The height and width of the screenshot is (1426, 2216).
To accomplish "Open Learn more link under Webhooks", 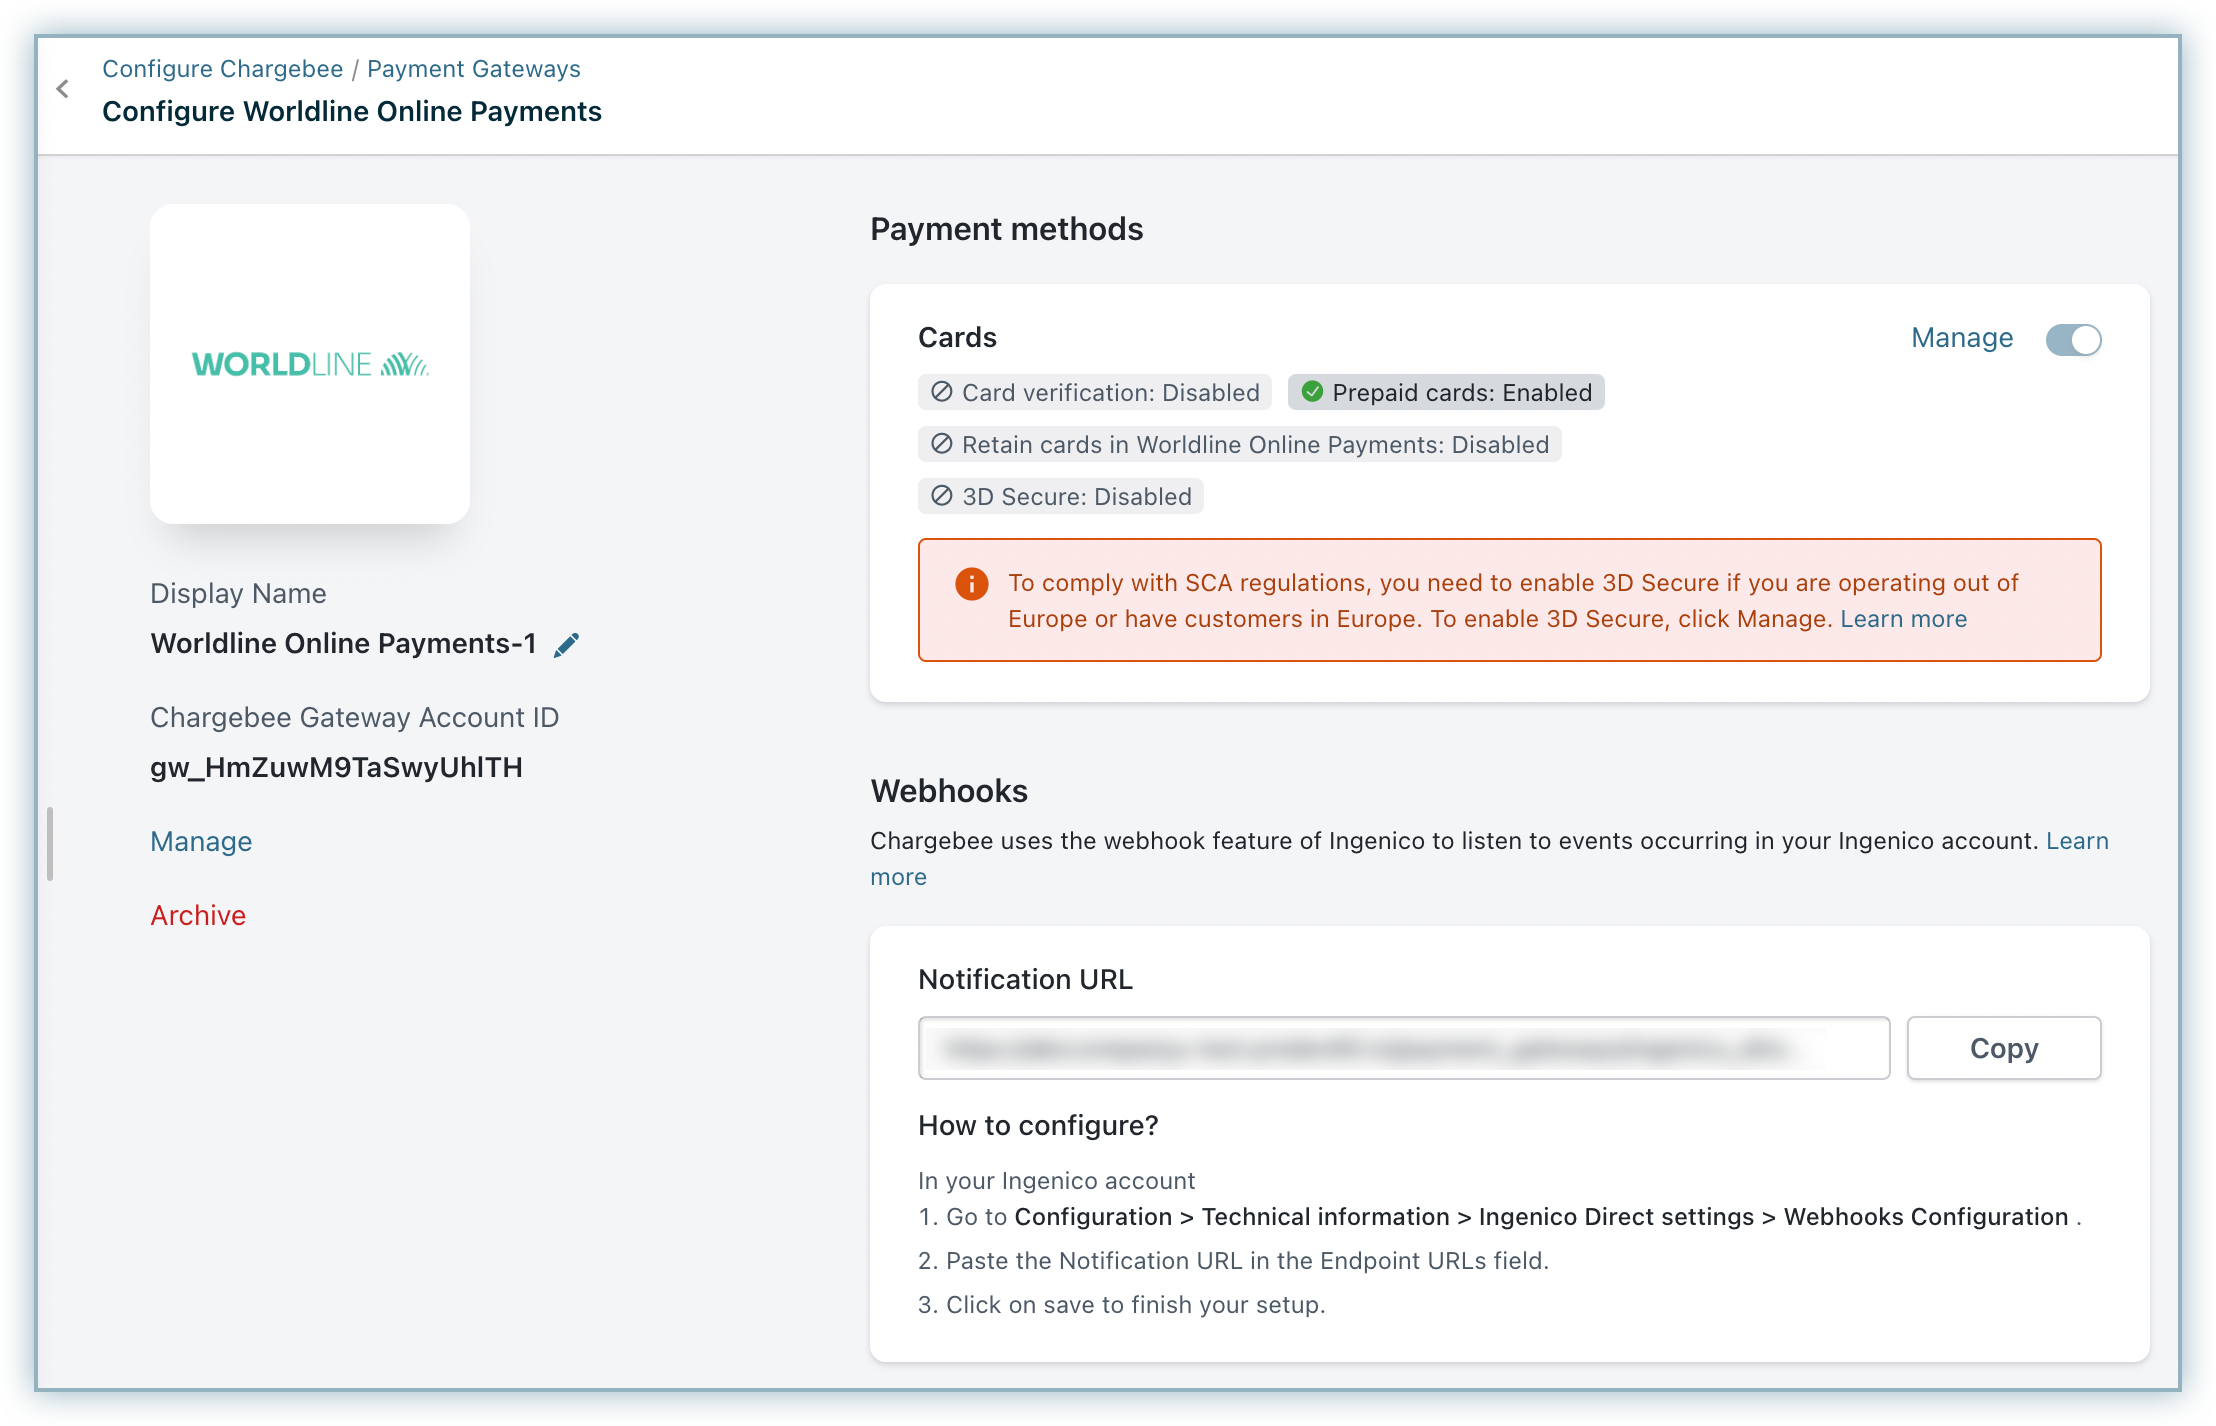I will tap(2077, 841).
